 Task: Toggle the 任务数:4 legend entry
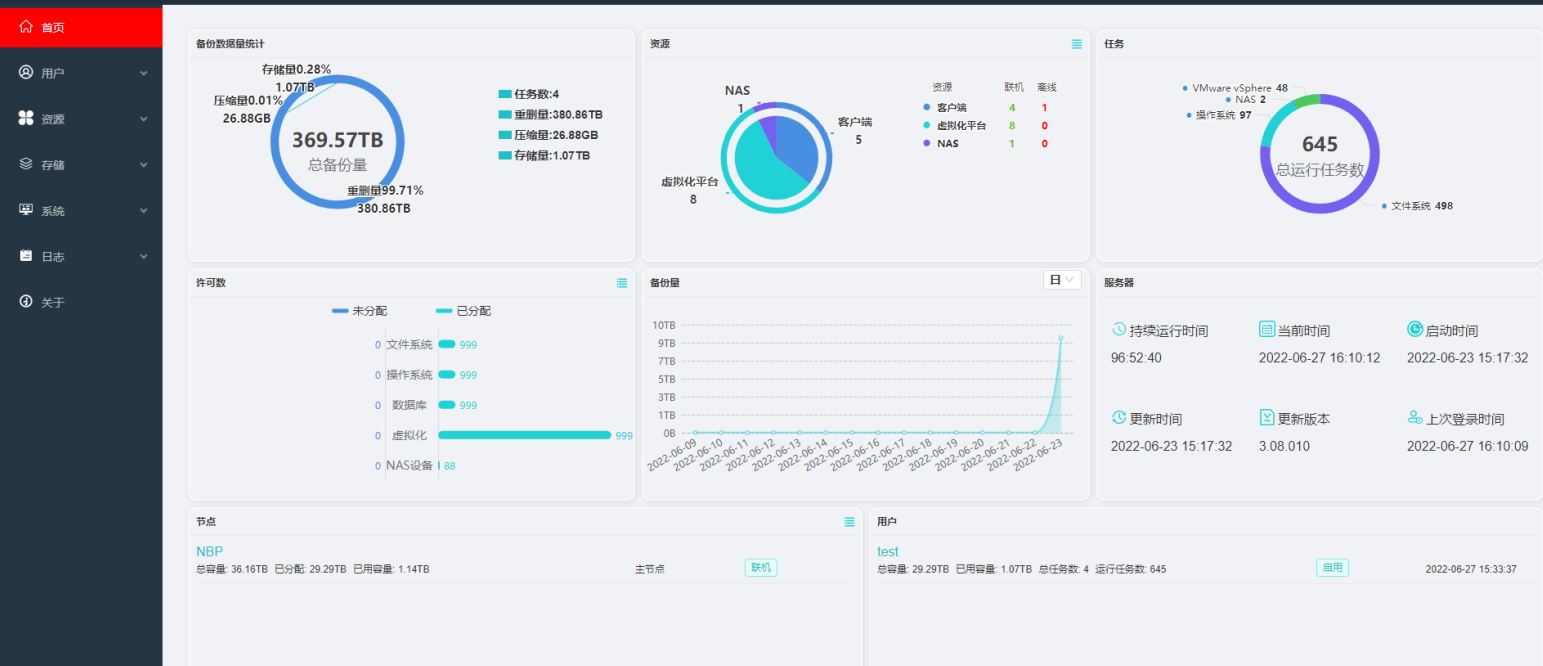click(528, 94)
